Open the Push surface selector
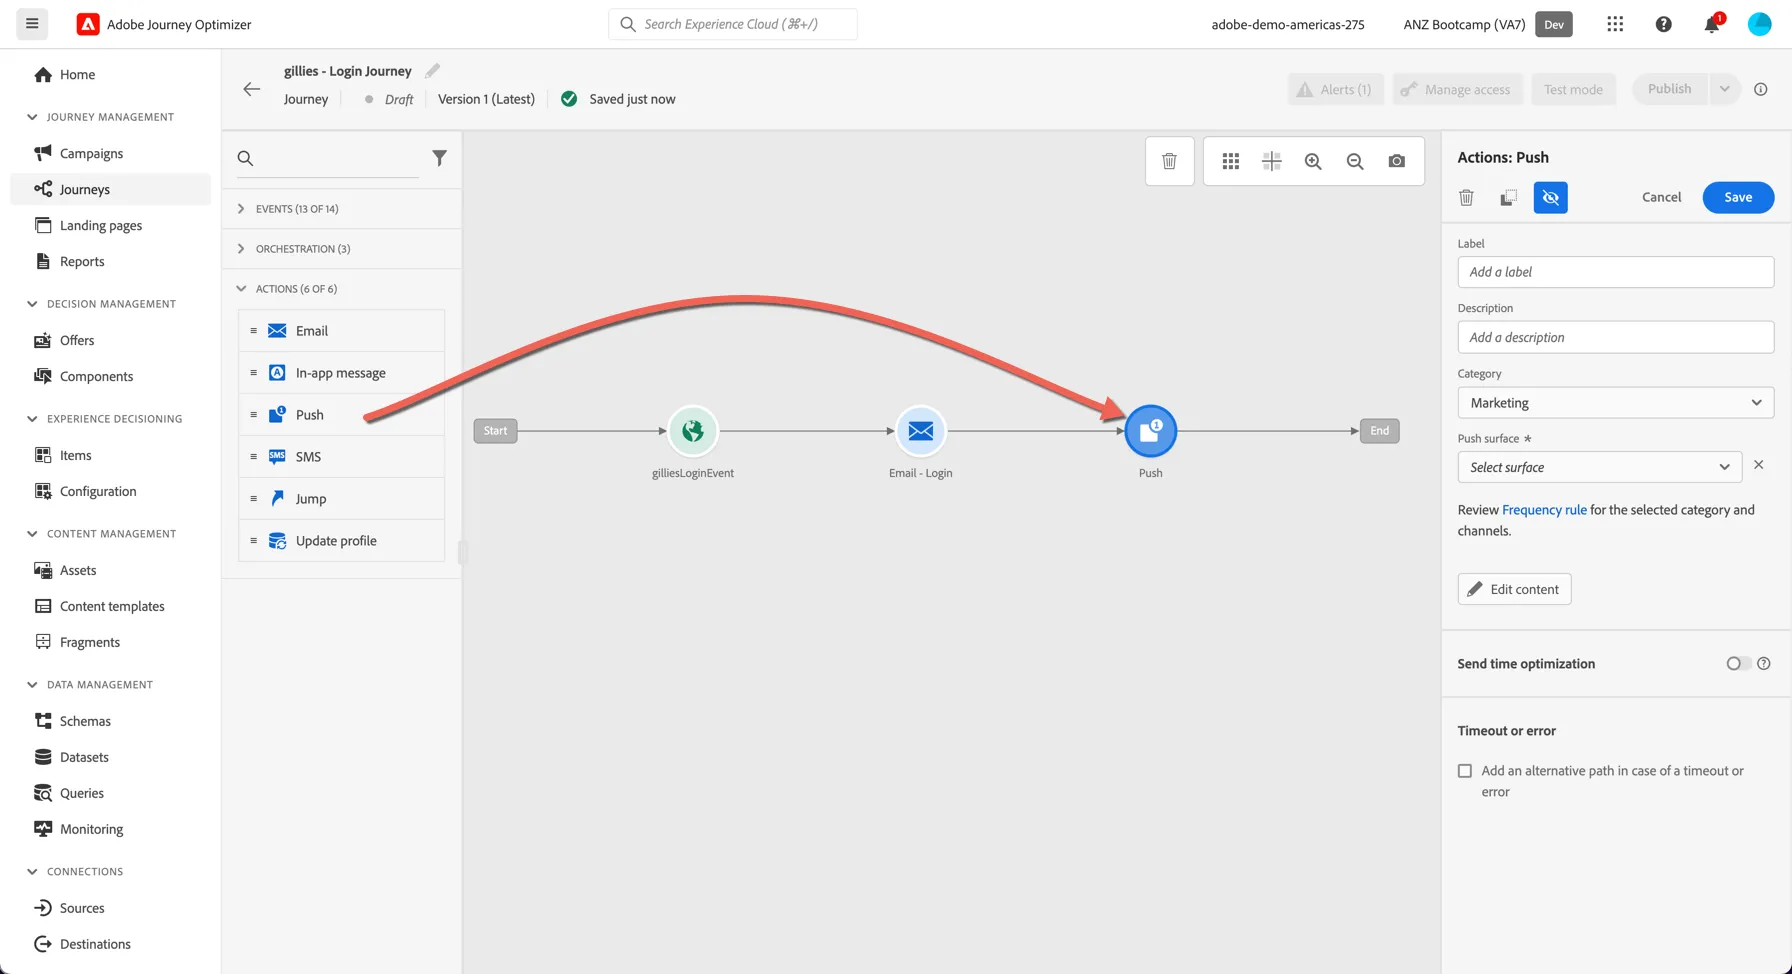 (x=1599, y=467)
